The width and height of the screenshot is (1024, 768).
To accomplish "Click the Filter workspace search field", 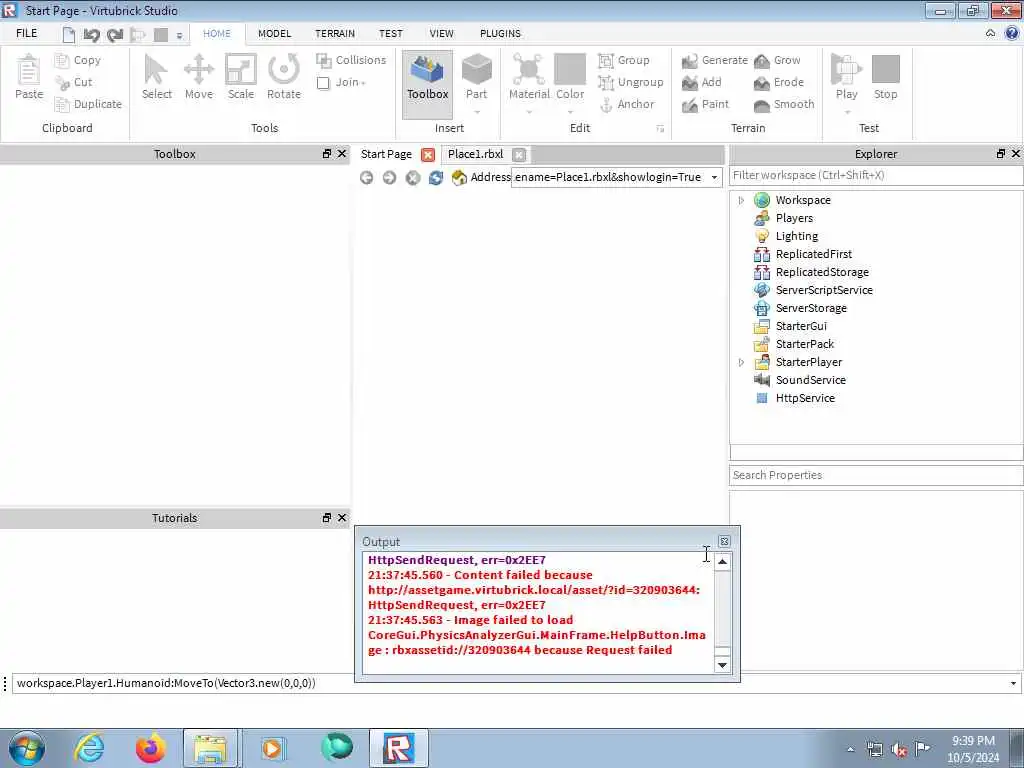I will [876, 176].
